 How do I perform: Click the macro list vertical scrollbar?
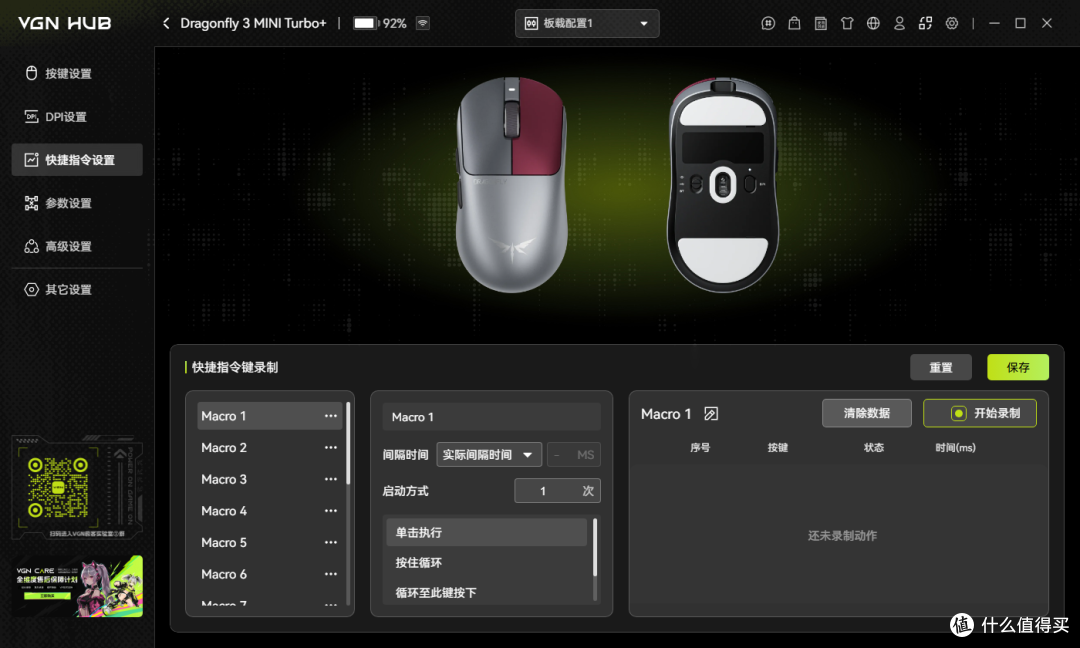click(x=348, y=444)
